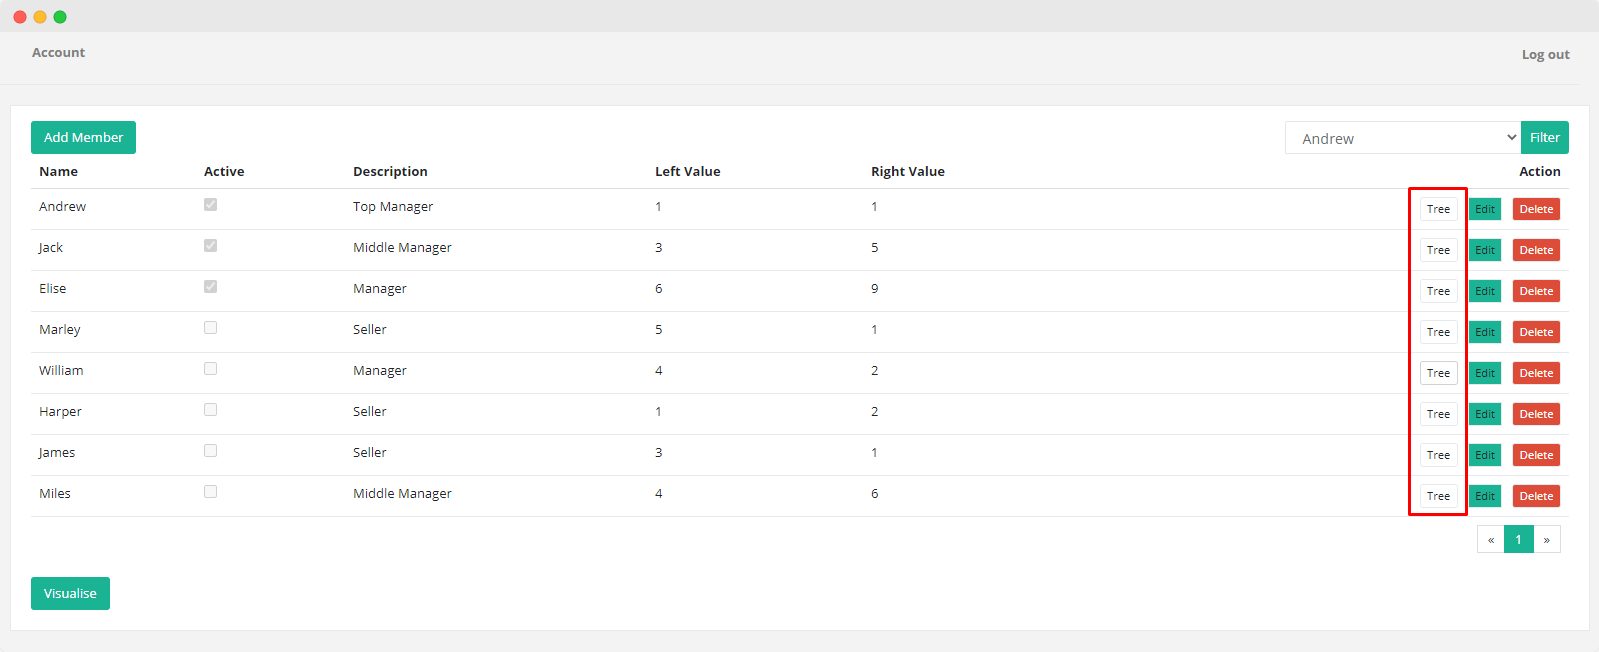
Task: Select Elise's Manager description
Action: pos(380,289)
